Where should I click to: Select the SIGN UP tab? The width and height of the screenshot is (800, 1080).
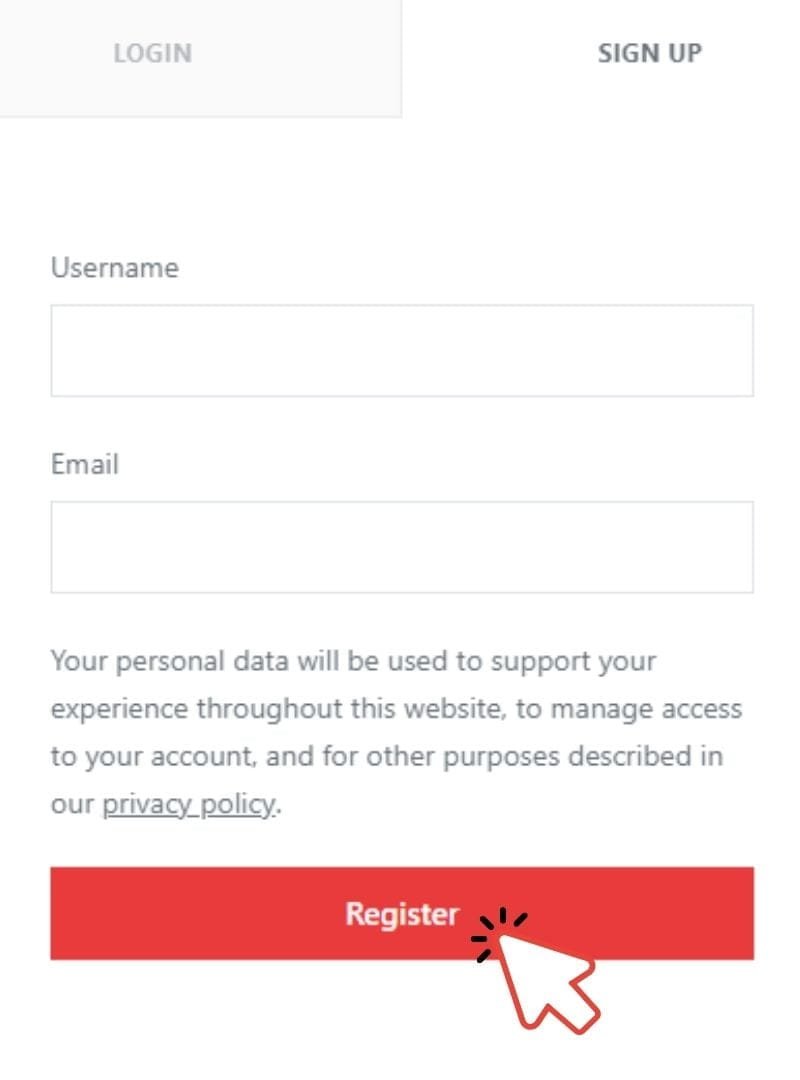649,53
